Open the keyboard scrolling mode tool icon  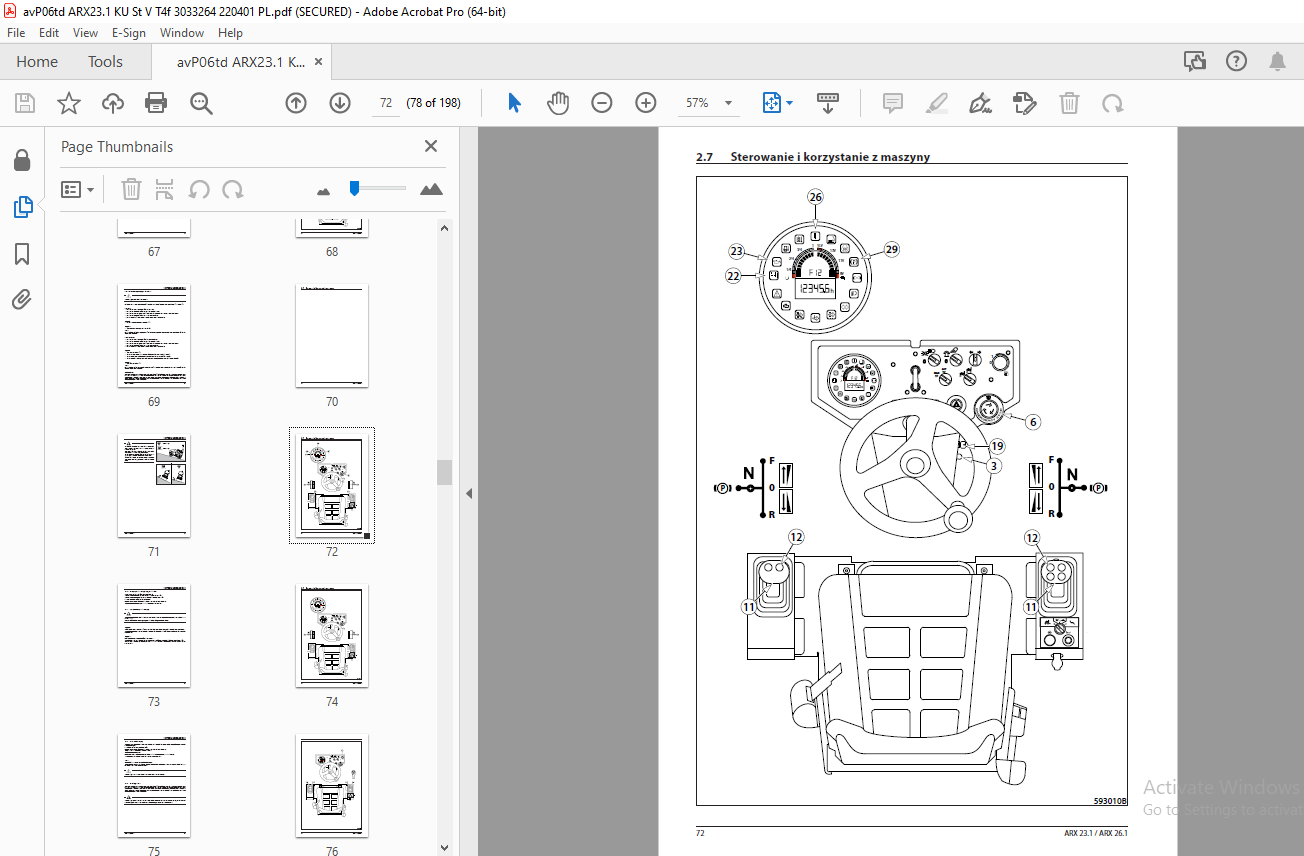pos(828,103)
